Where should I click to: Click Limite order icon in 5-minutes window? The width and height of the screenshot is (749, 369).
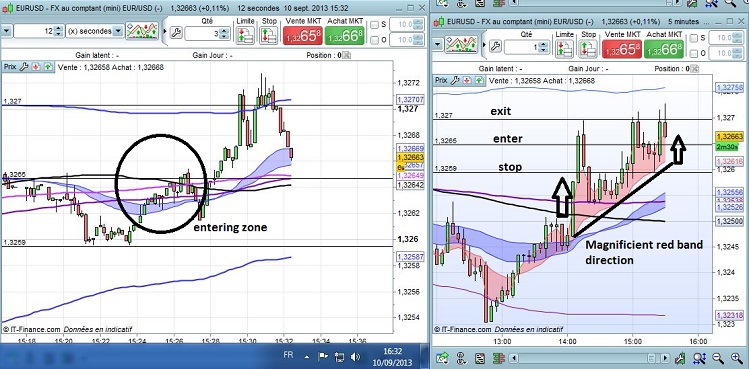point(565,49)
